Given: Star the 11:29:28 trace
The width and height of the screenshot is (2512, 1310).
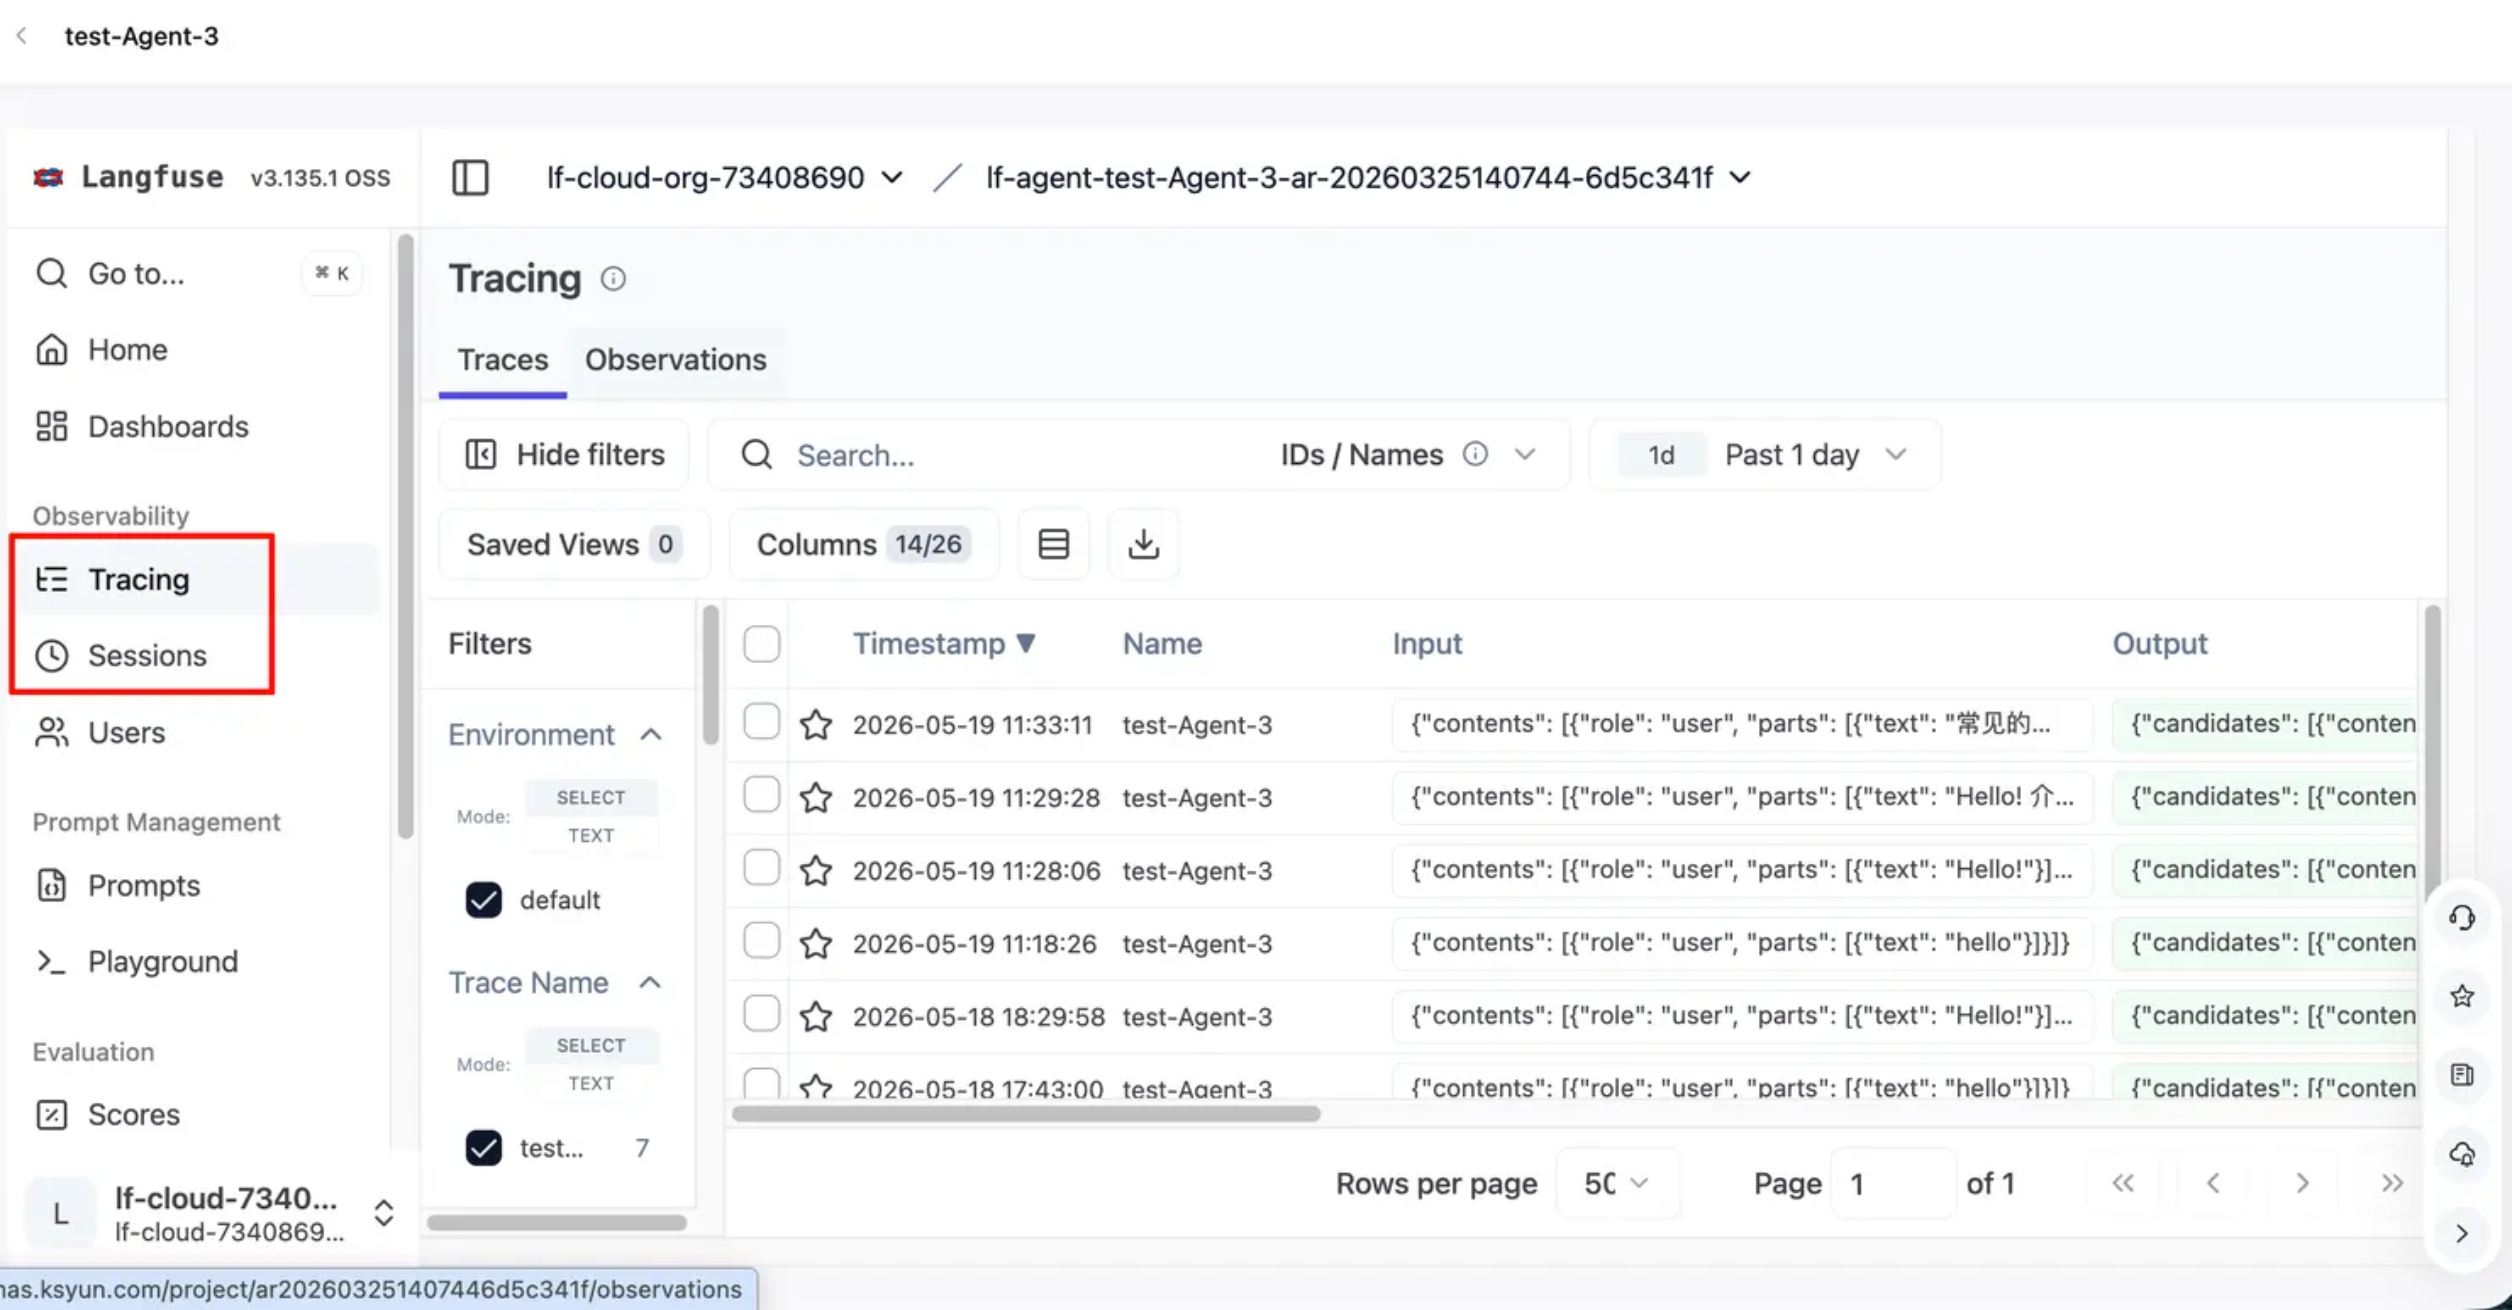Looking at the screenshot, I should [x=816, y=797].
